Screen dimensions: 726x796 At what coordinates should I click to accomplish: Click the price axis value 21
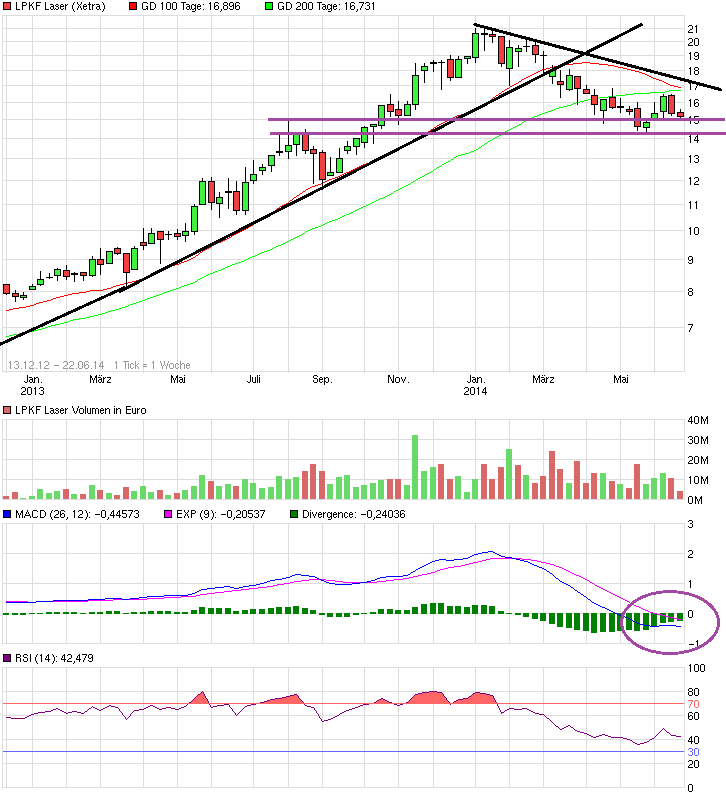[x=693, y=29]
